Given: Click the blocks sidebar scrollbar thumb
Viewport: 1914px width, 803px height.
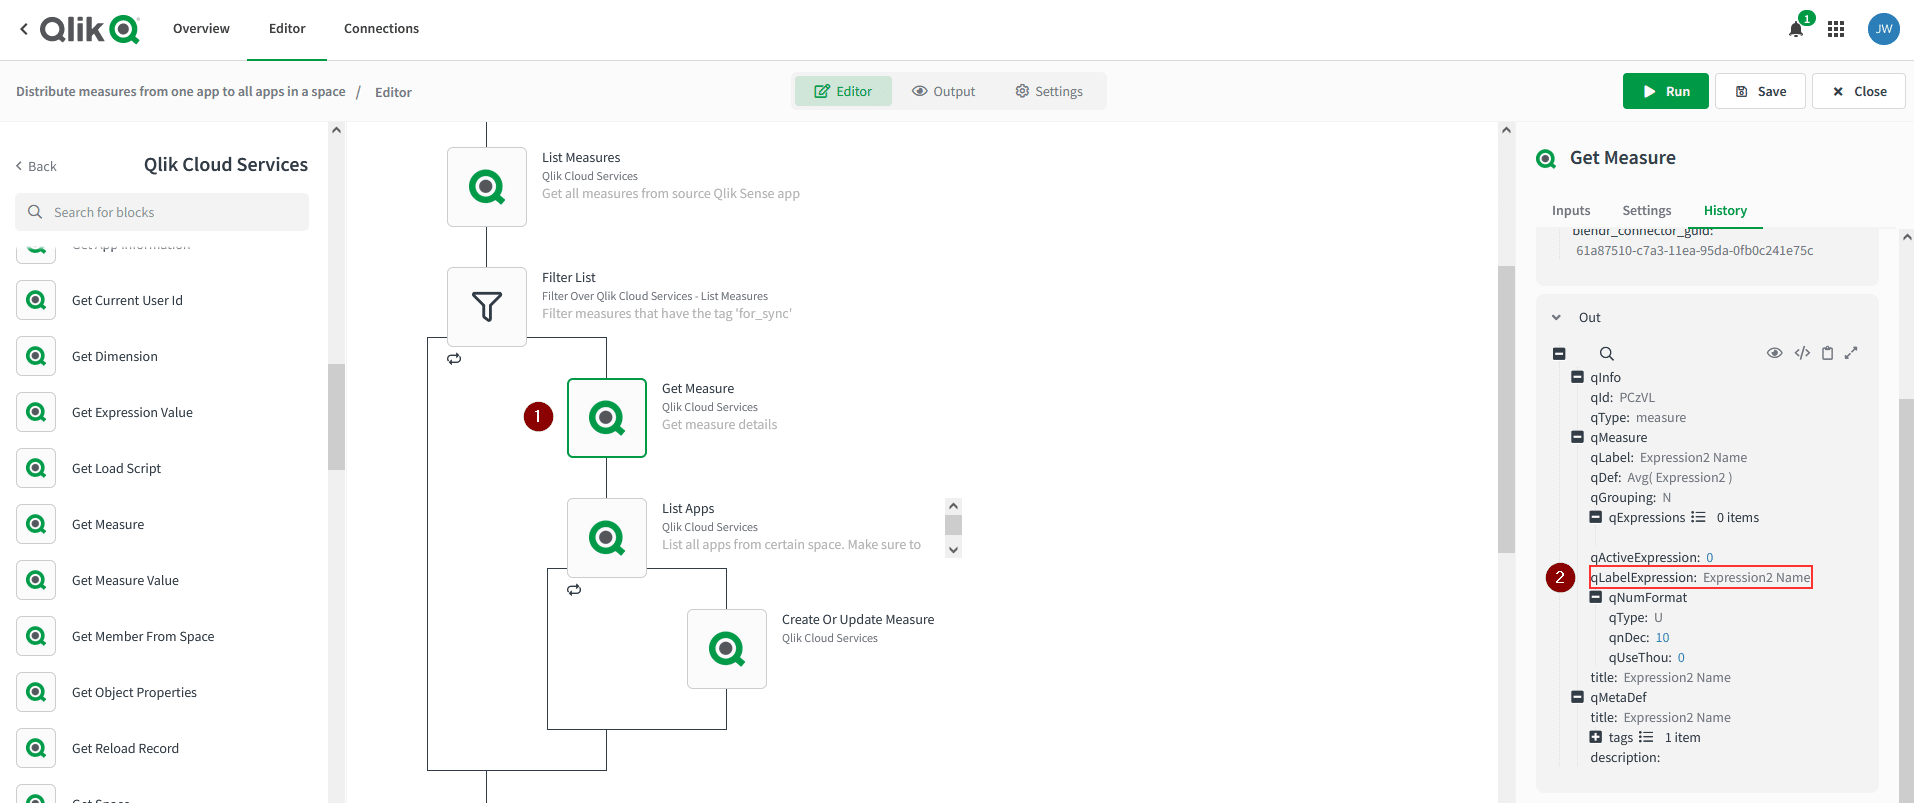Looking at the screenshot, I should [336, 416].
